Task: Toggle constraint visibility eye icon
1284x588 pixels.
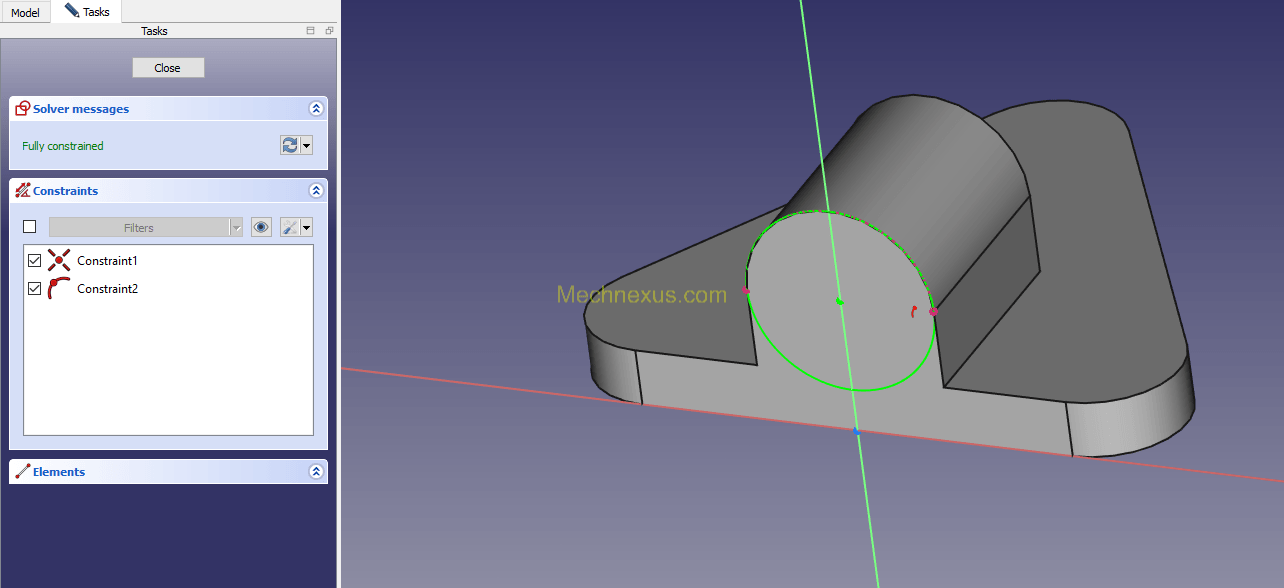Action: coord(261,228)
